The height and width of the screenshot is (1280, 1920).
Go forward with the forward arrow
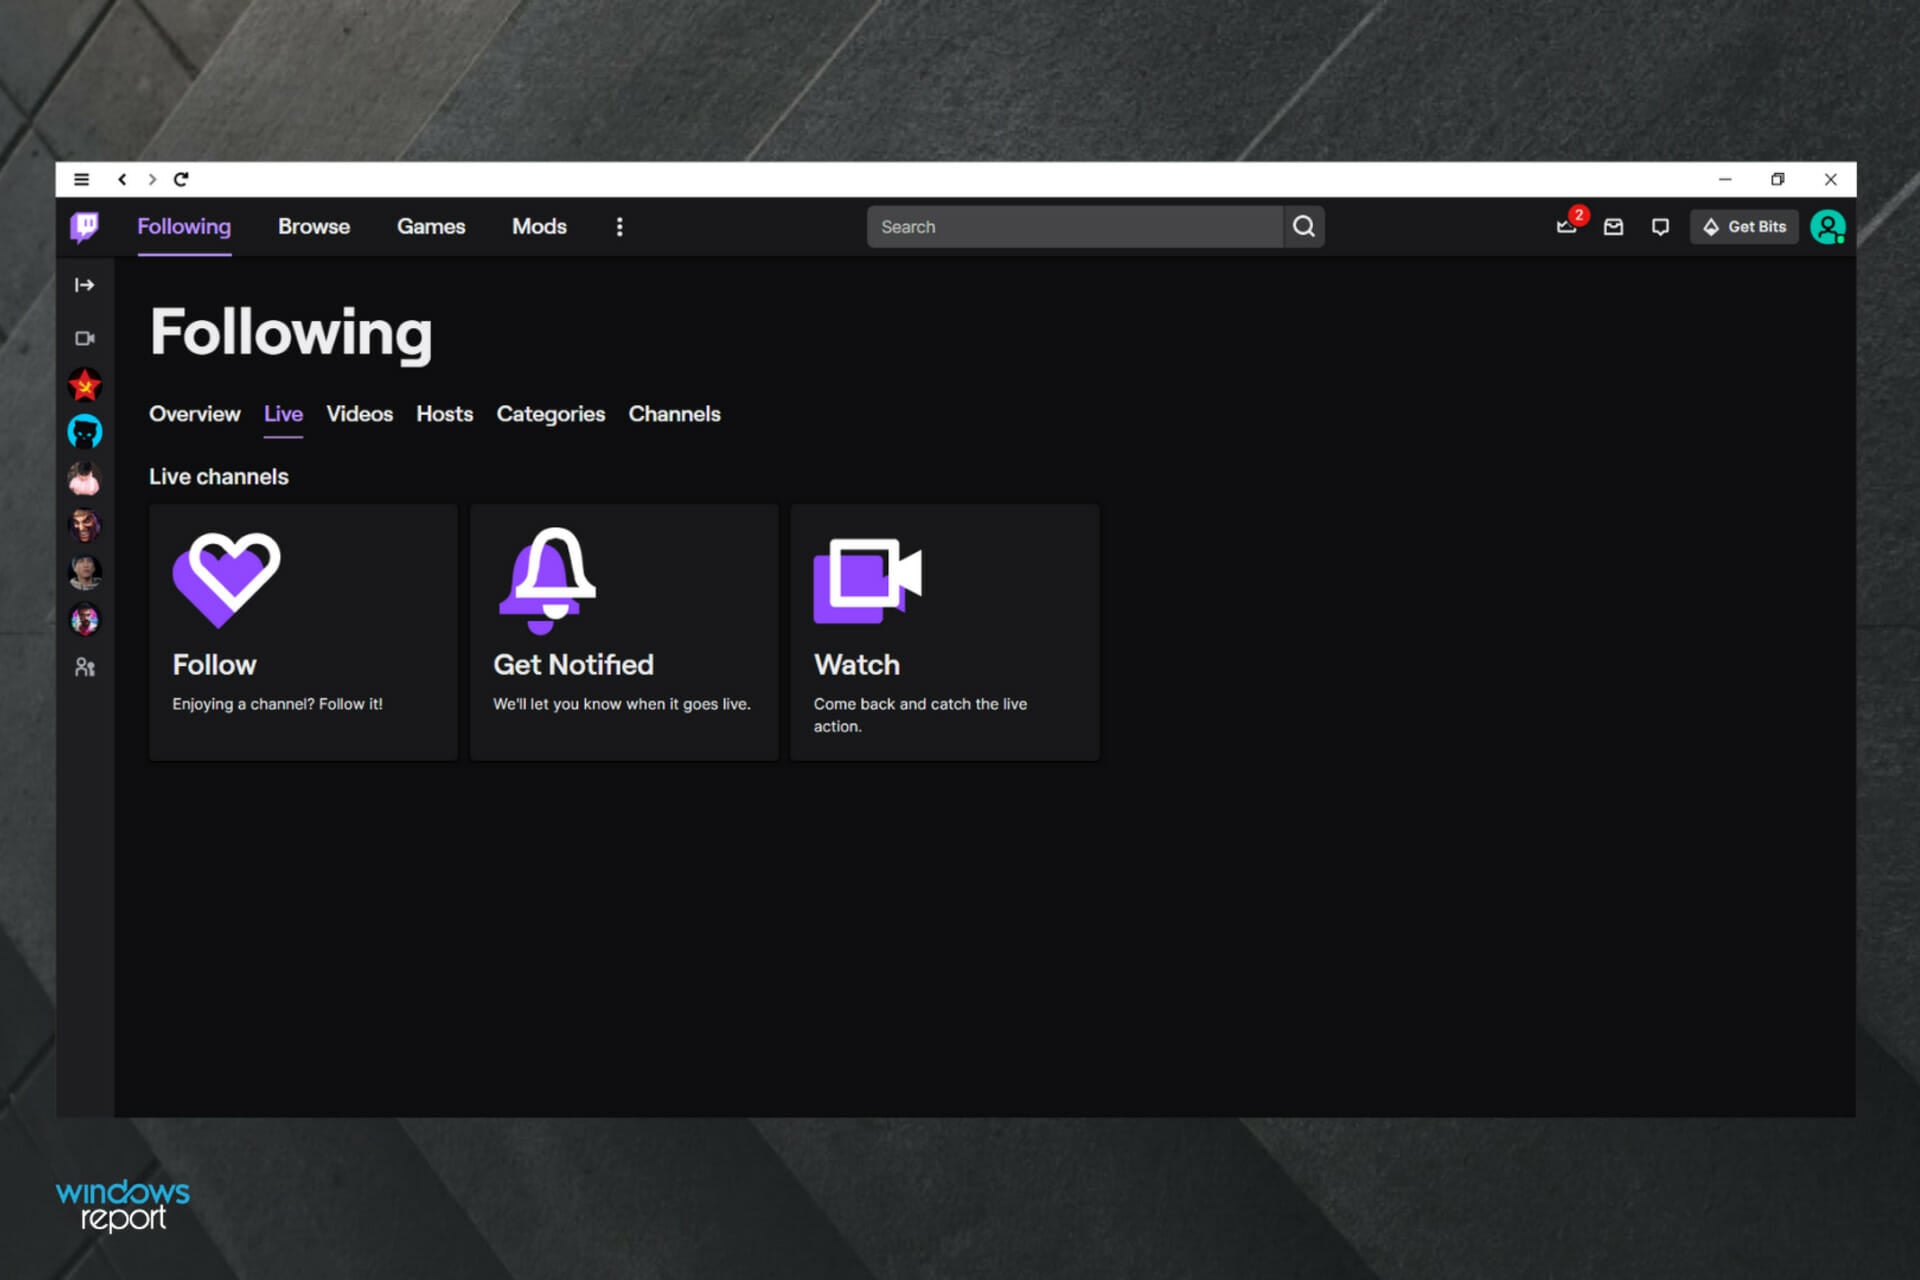(152, 179)
